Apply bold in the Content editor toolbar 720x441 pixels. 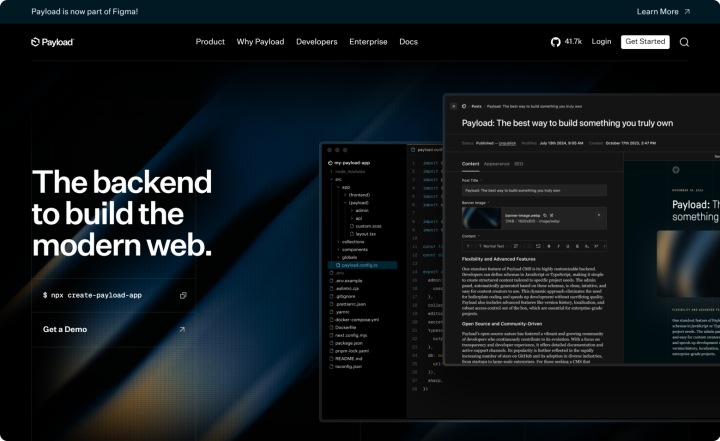[549, 246]
